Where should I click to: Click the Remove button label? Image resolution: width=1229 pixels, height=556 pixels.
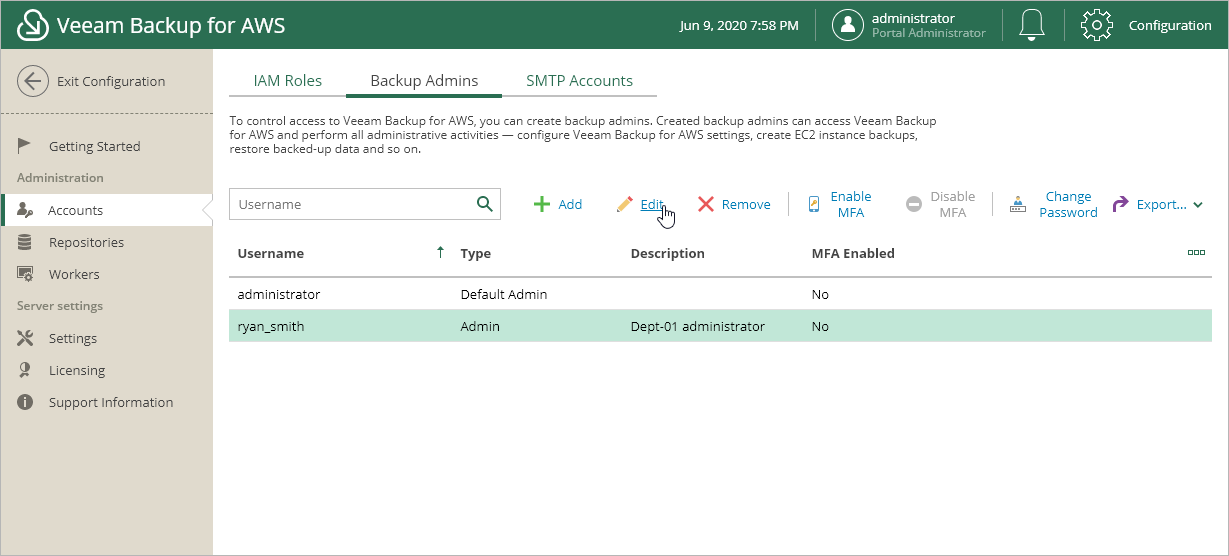click(x=746, y=204)
